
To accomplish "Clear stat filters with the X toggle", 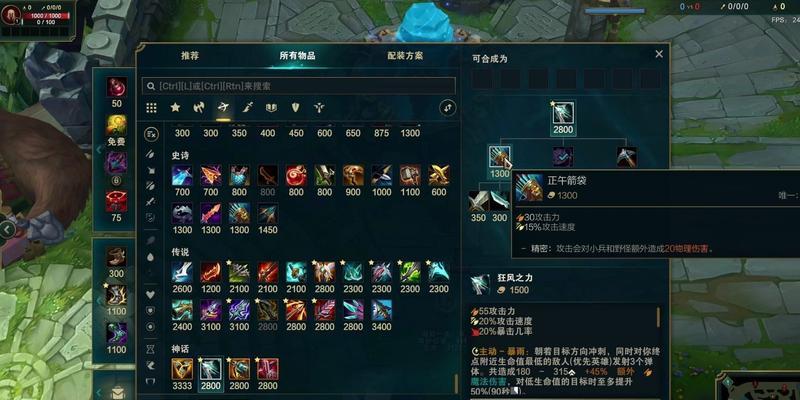I will click(151, 134).
